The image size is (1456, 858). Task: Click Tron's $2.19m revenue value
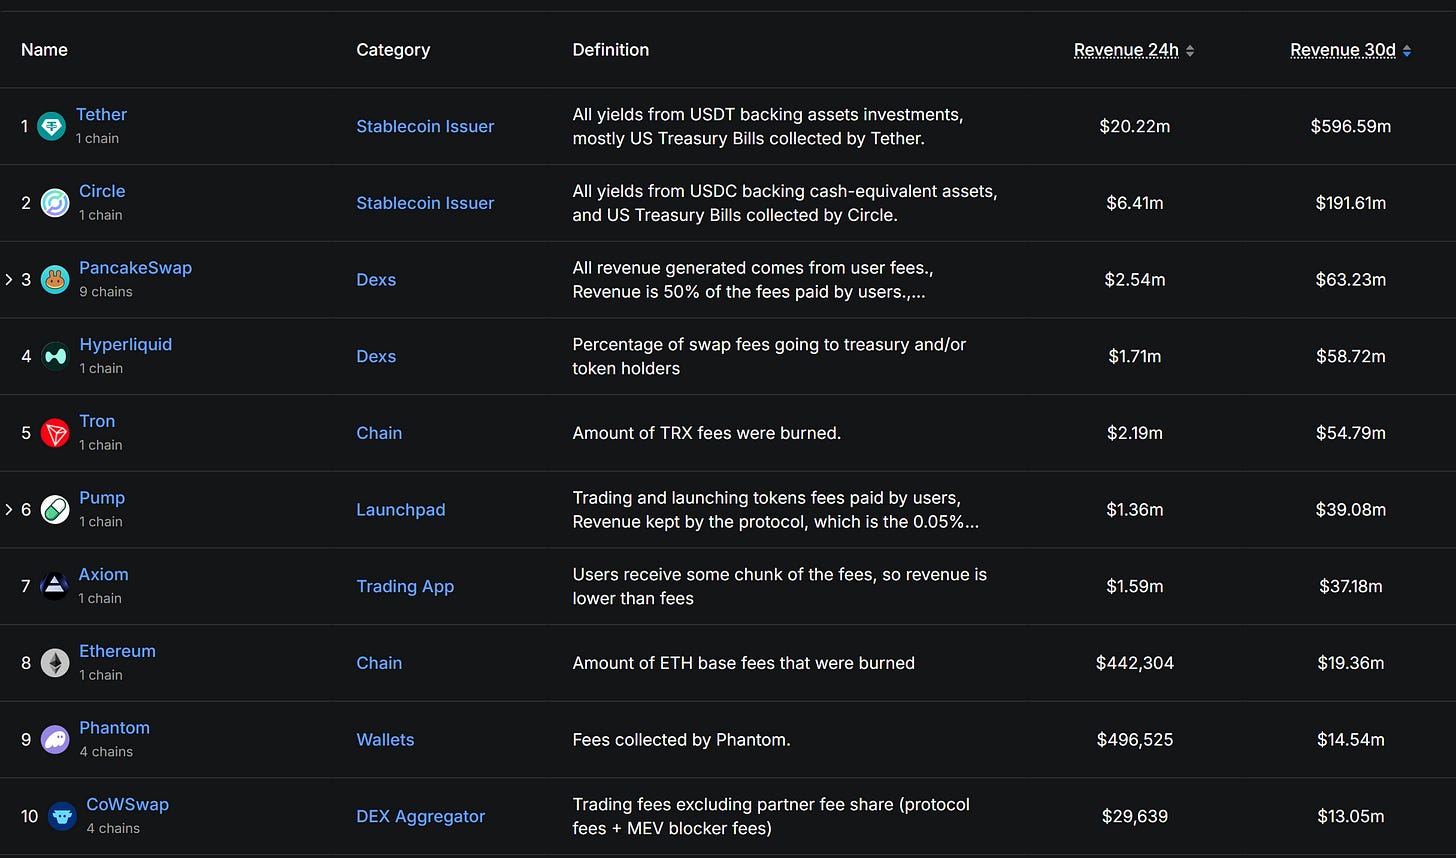1134,433
